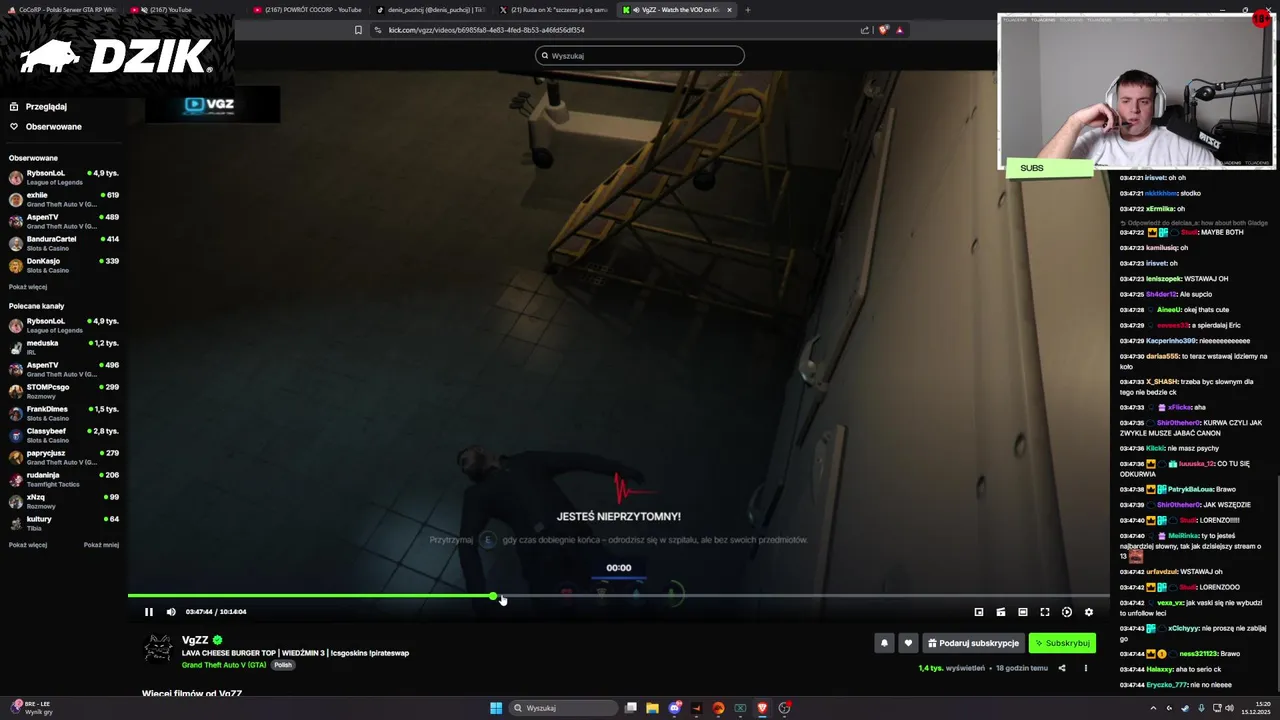Switch to CoCoRP Polski Serwer GTA tab
1280x720 pixels.
coord(62,10)
